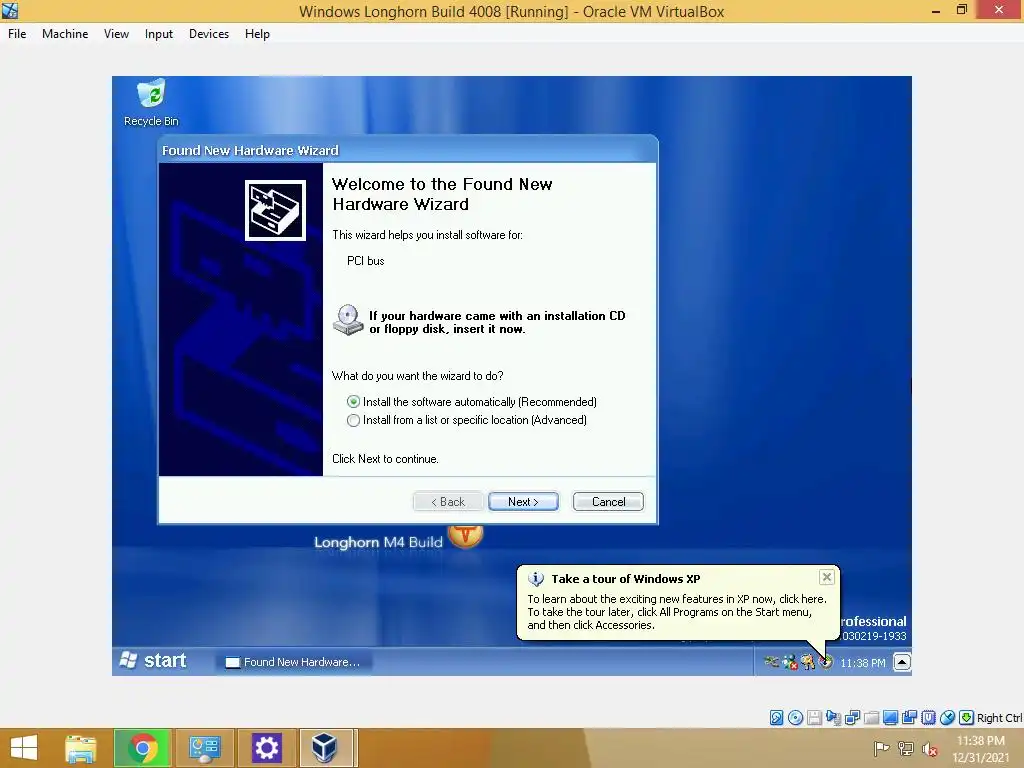This screenshot has width=1024, height=768.
Task: Click the Longhorn M4 Build desktop text
Action: tap(378, 542)
